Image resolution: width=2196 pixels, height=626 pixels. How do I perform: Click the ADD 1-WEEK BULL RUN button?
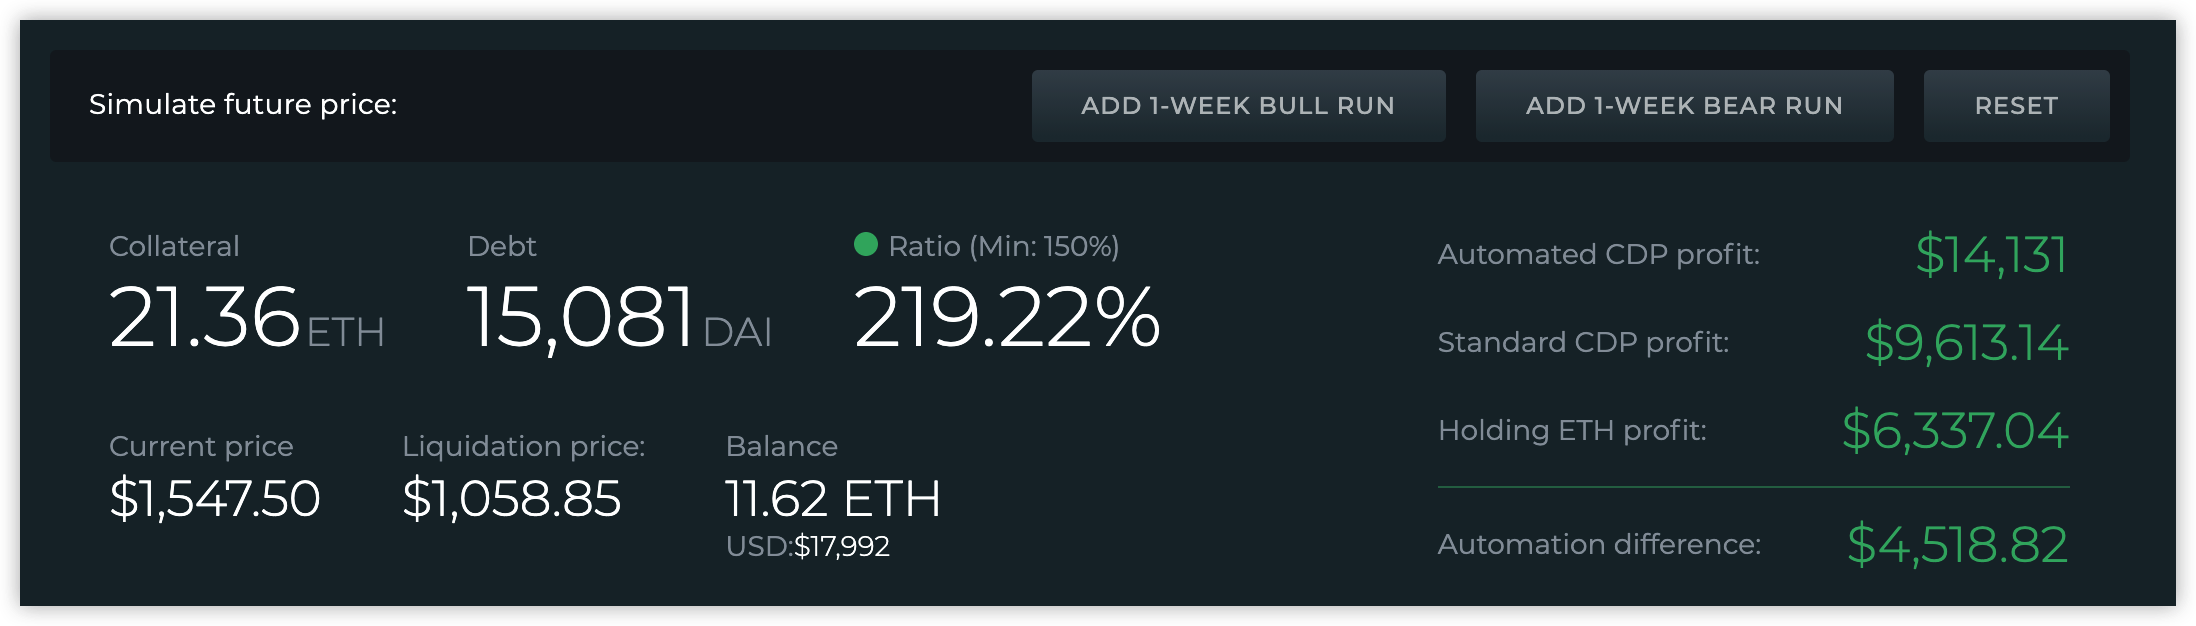click(1238, 106)
